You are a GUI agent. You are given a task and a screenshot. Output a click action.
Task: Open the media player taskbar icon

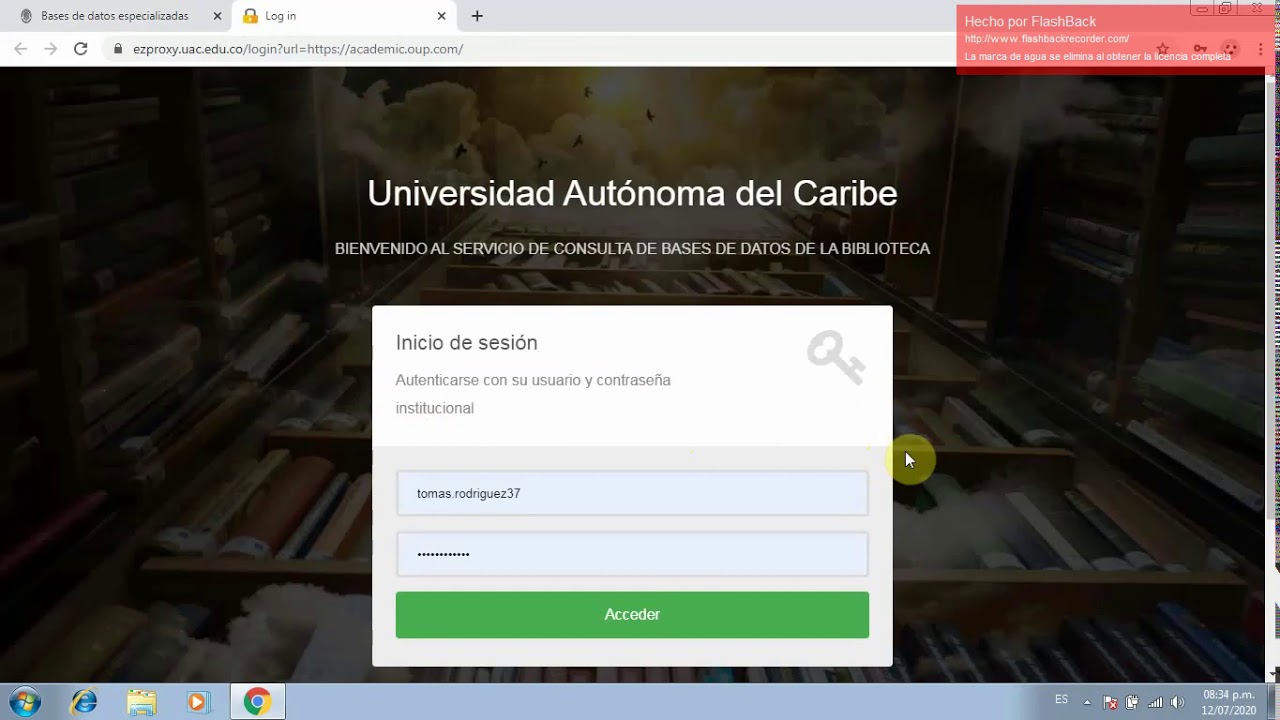198,702
